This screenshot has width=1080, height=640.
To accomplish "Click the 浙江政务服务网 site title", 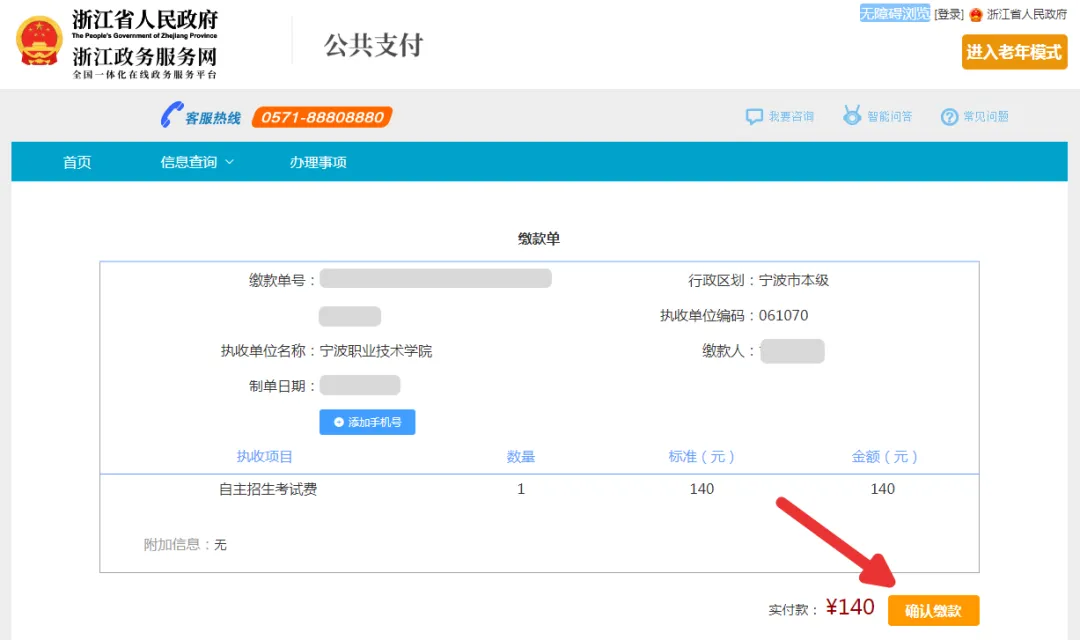I will point(144,56).
